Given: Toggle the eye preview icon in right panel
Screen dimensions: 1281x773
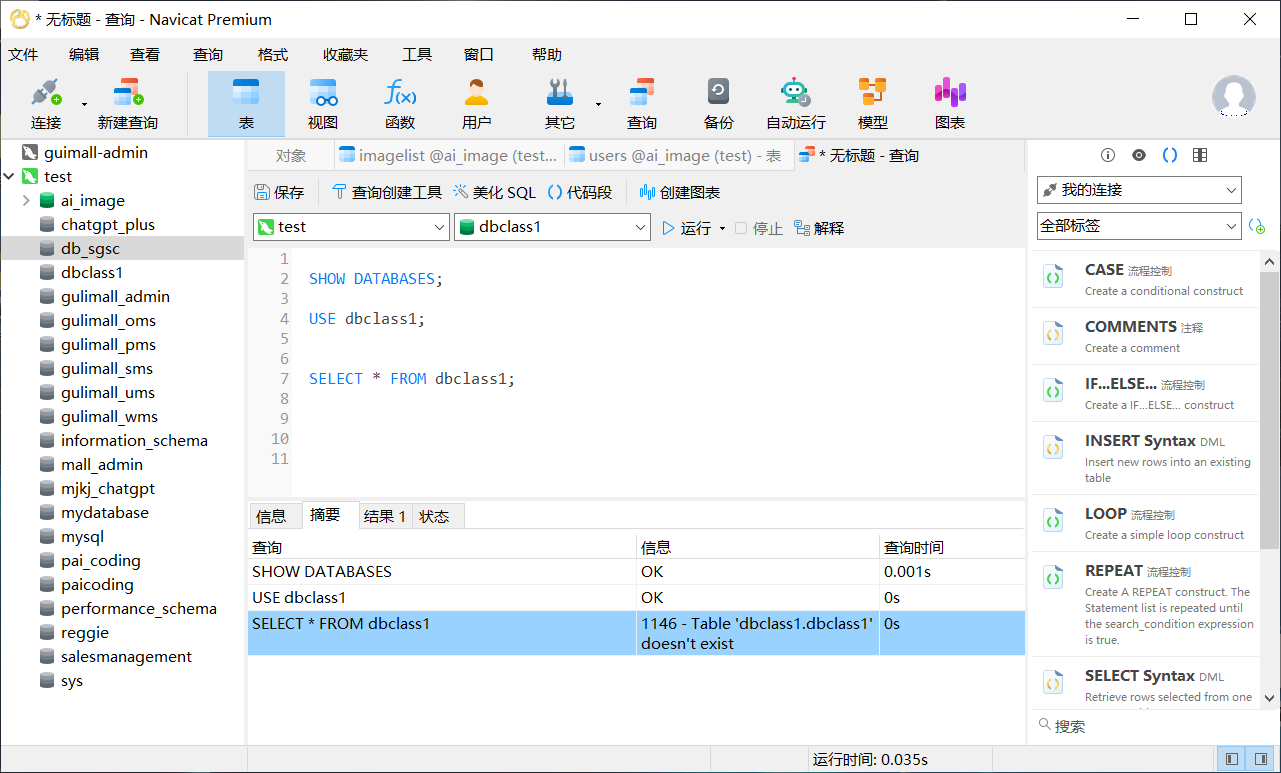Looking at the screenshot, I should click(x=1139, y=155).
